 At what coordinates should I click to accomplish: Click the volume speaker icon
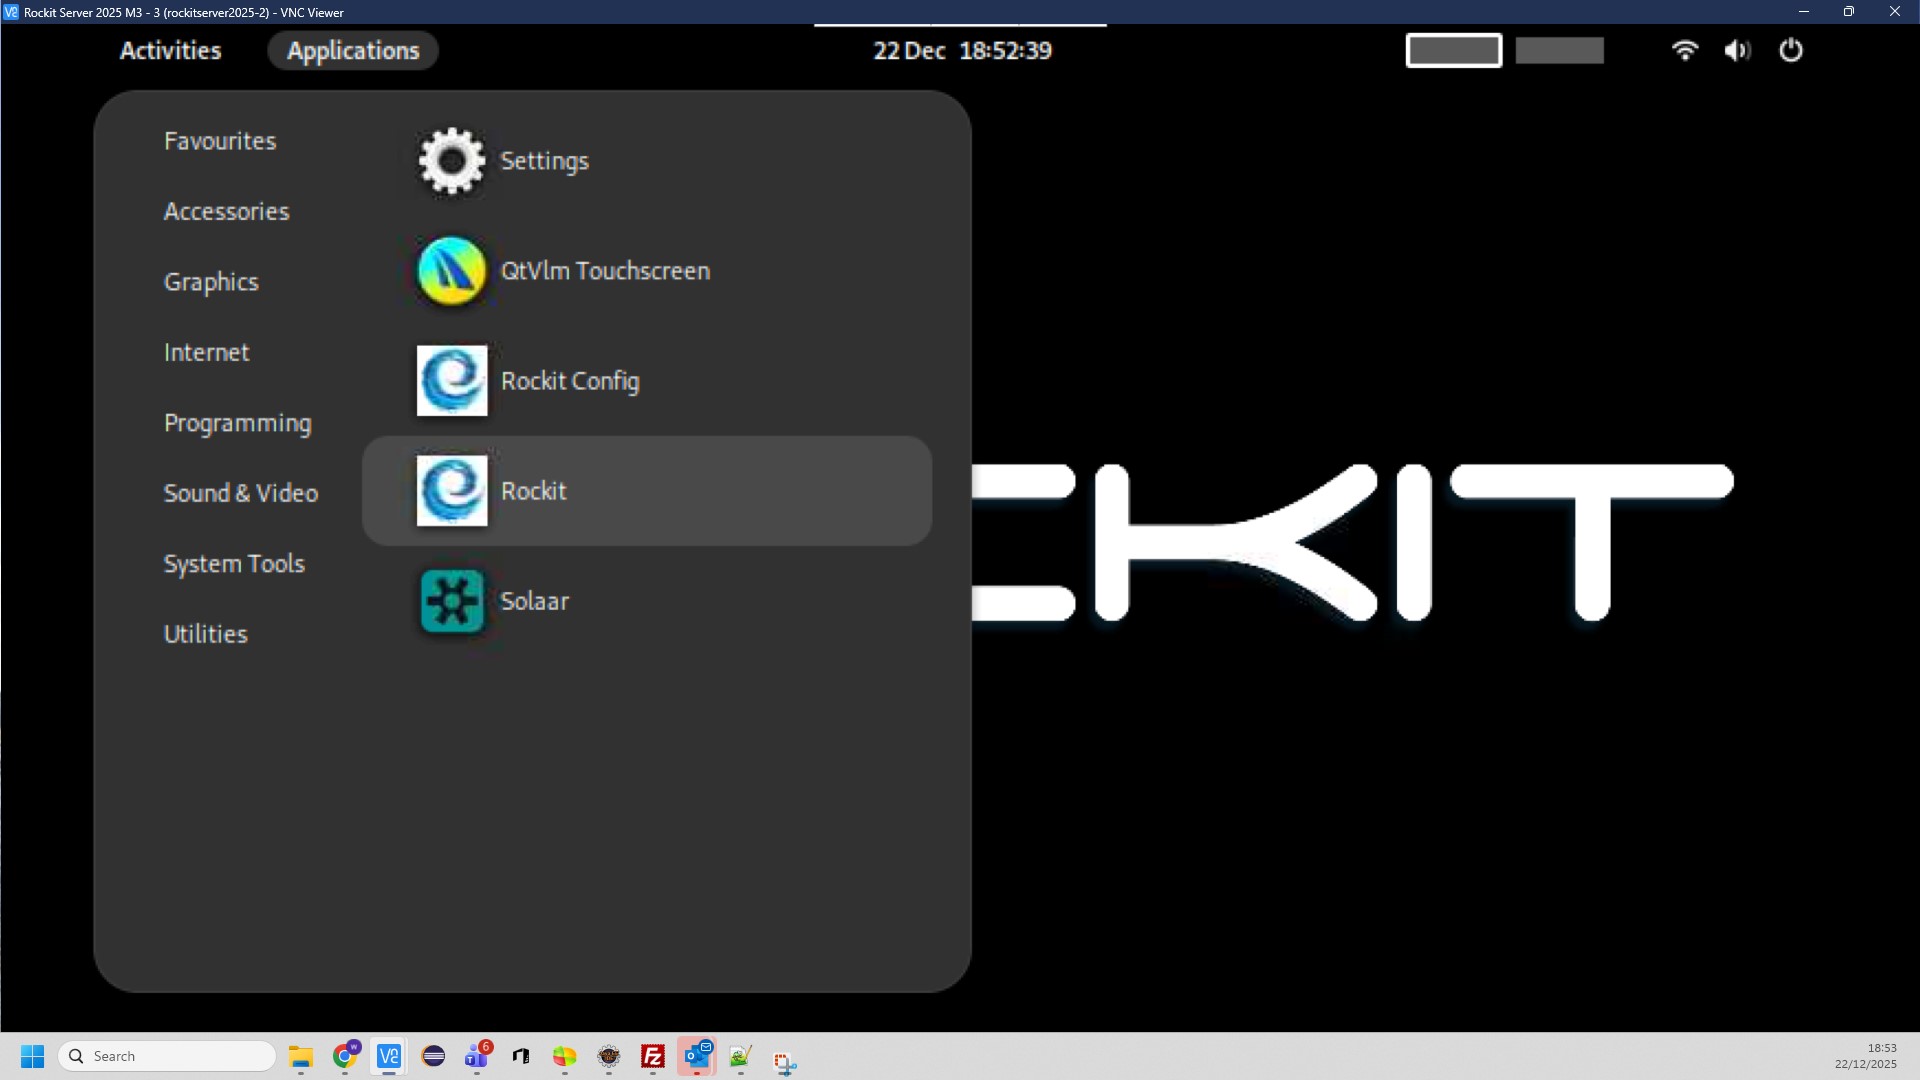click(1737, 50)
